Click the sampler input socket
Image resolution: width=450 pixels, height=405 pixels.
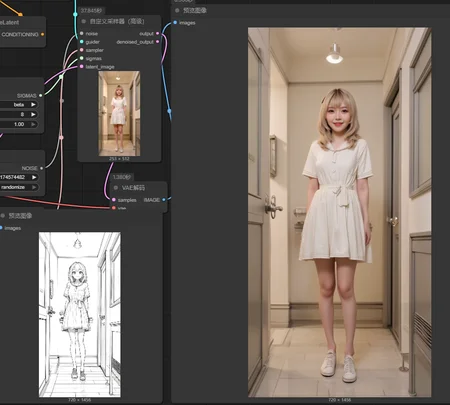tap(82, 50)
